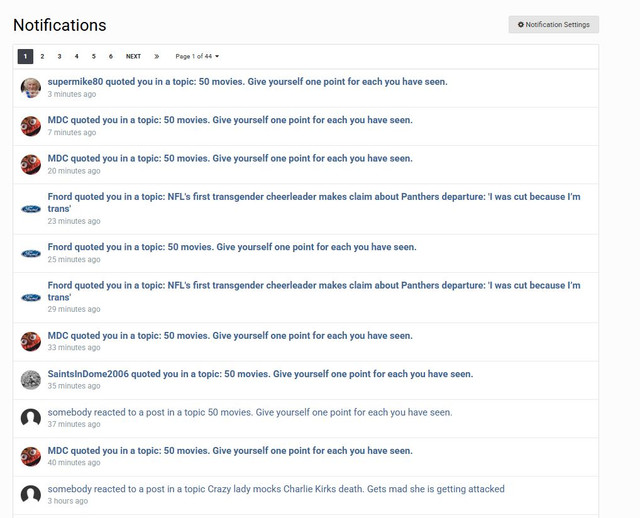Open MDC notification from 20 minutes ago

[230, 158]
